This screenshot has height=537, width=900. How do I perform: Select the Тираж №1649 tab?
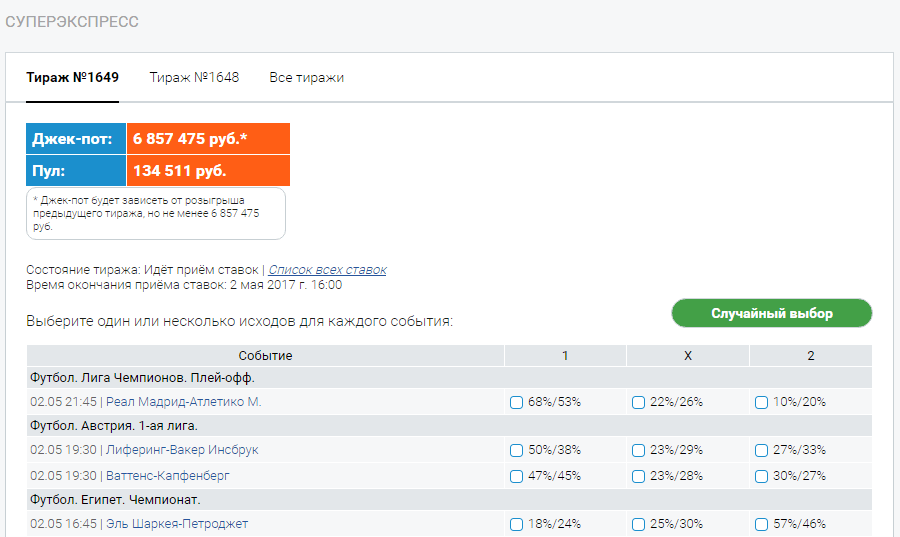click(72, 77)
